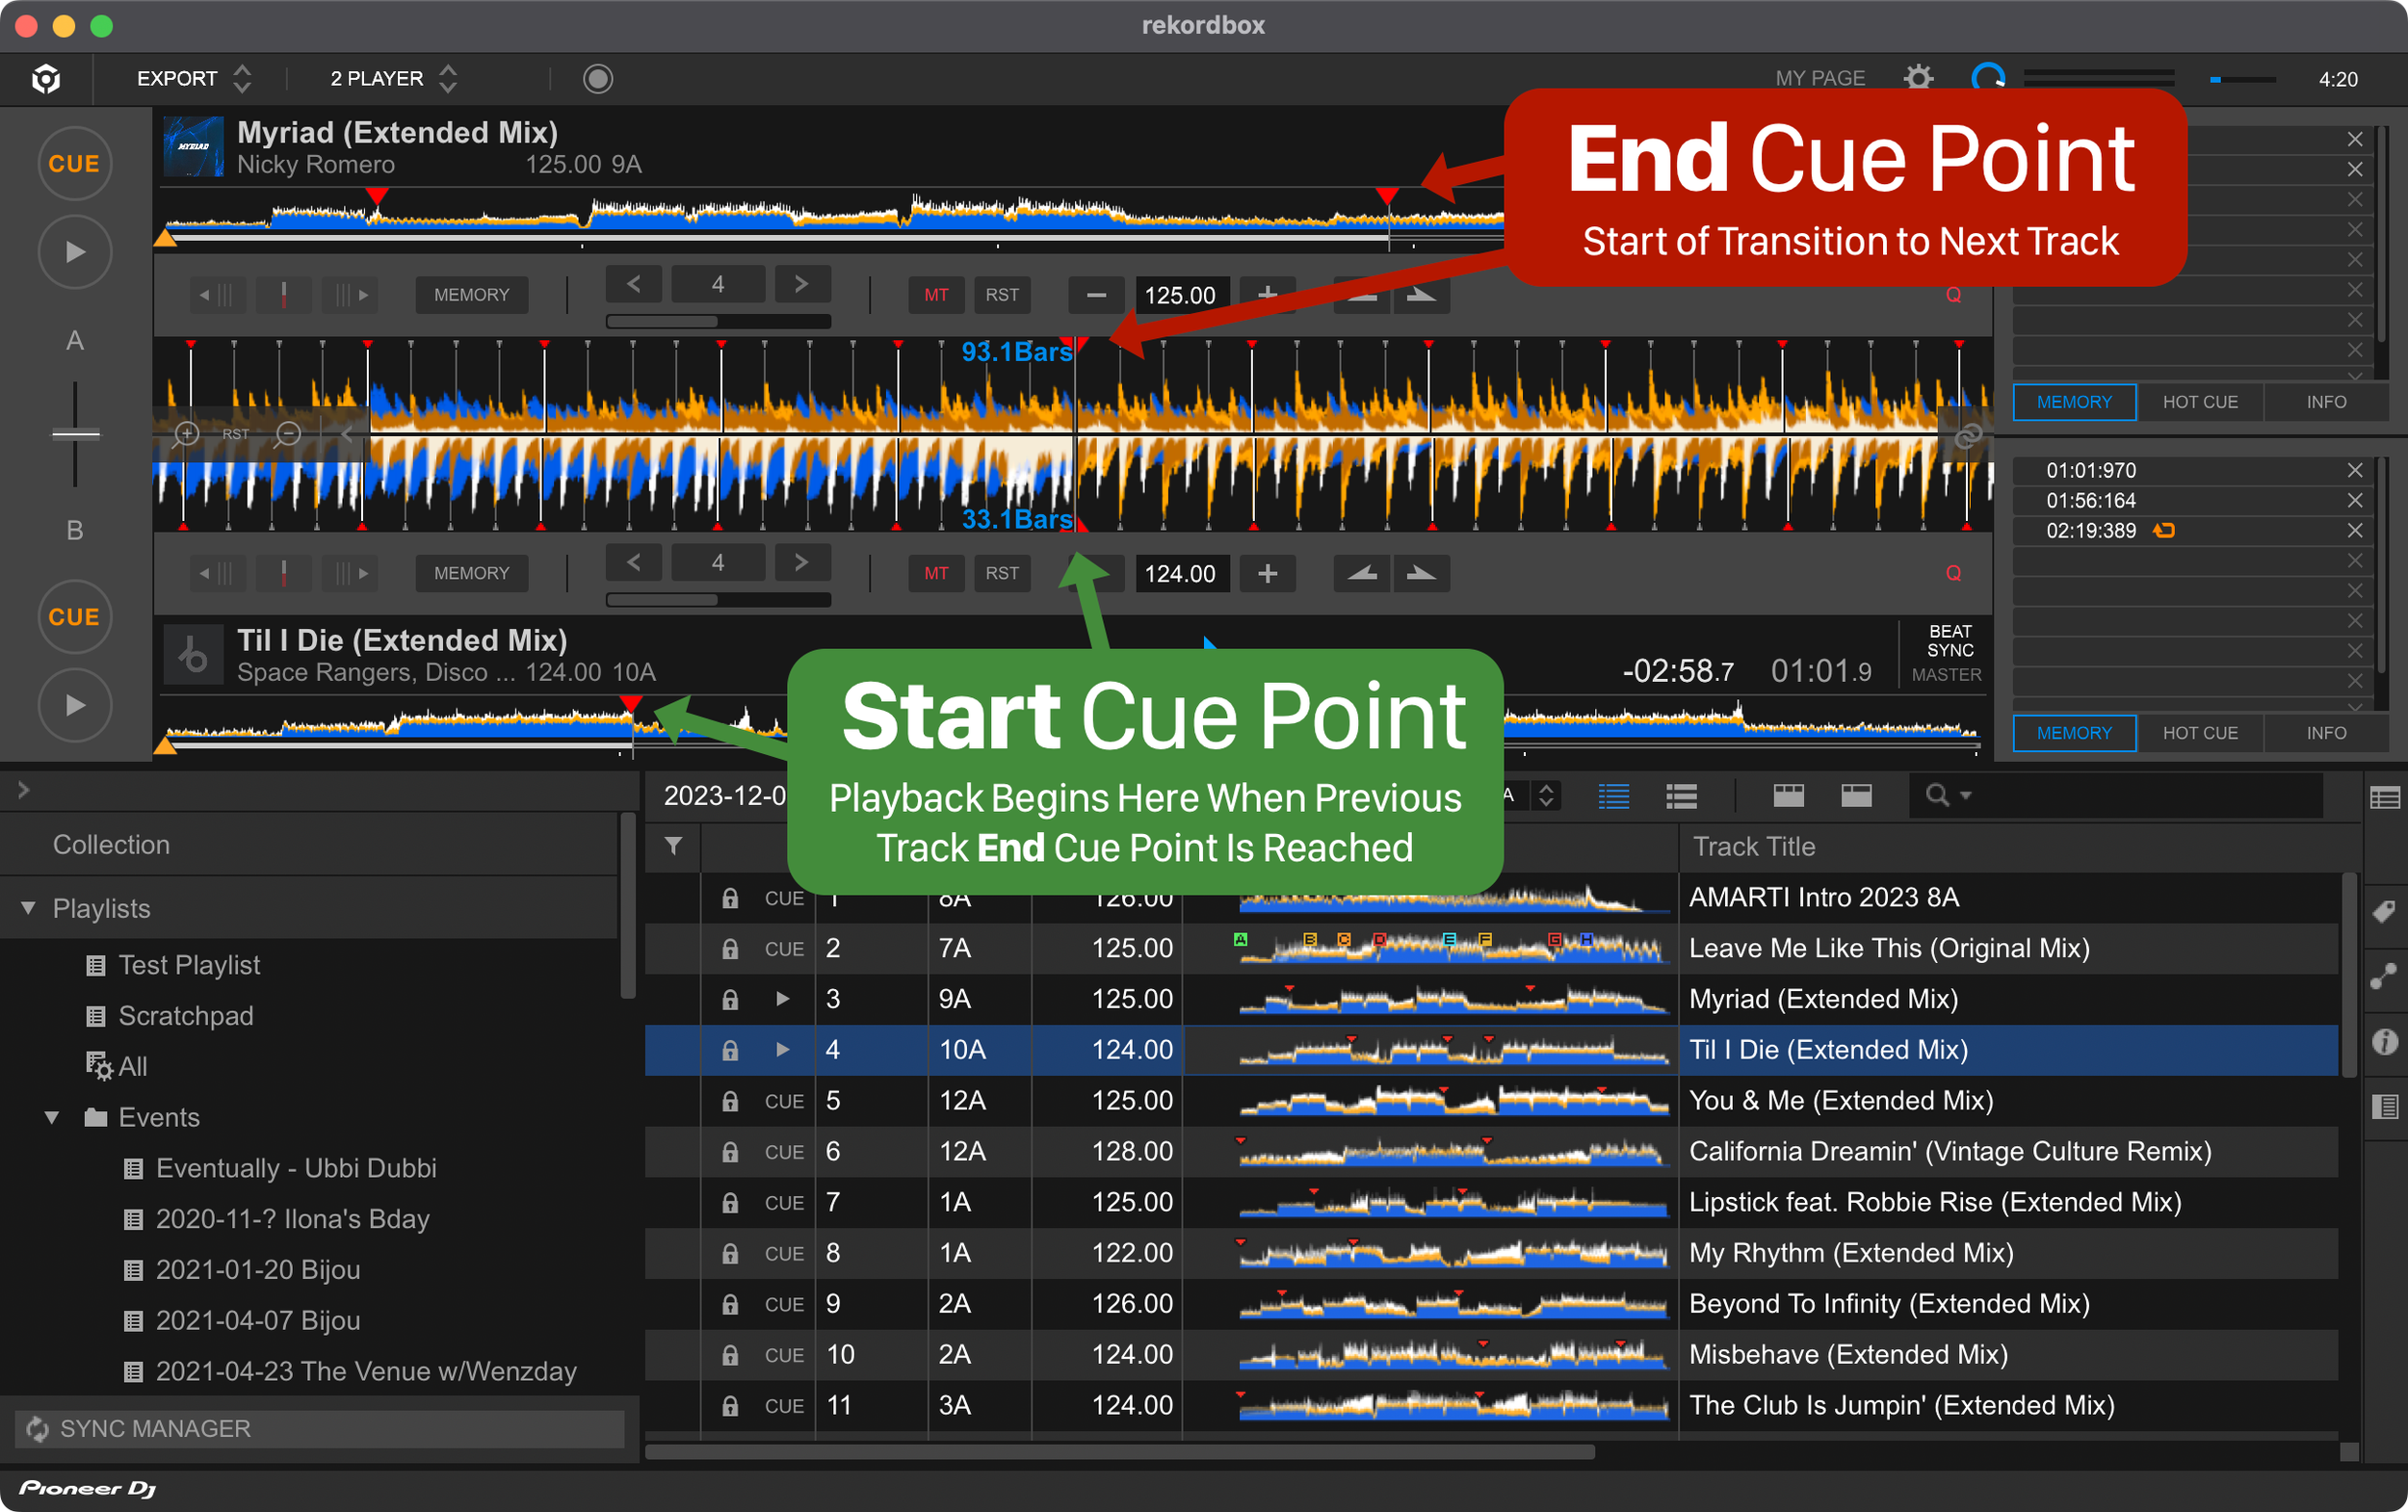The height and width of the screenshot is (1512, 2408).
Task: Toggle Beat Sync Master on deck B
Action: tap(1948, 652)
